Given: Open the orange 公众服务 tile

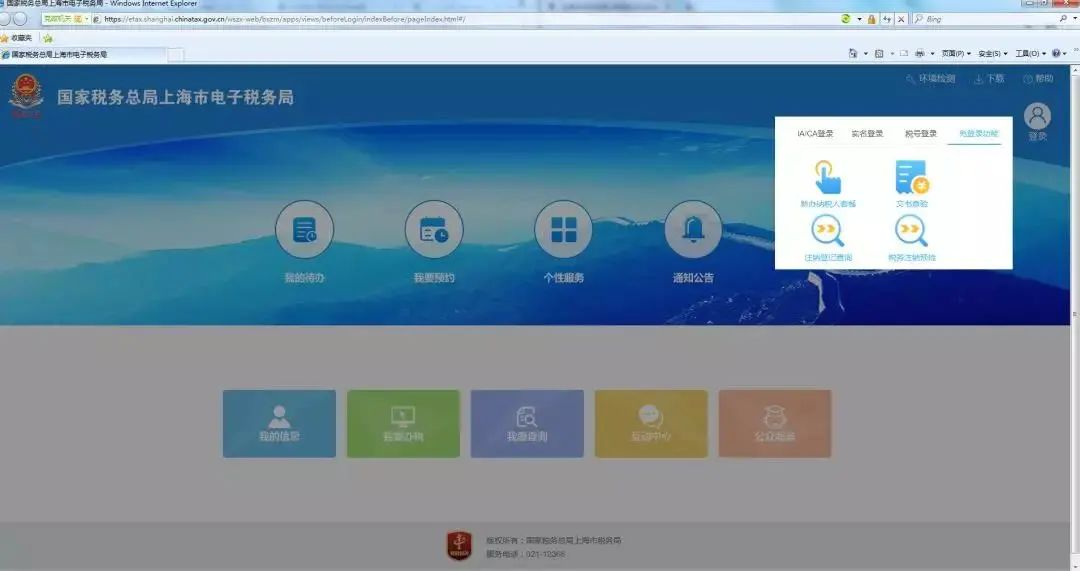Looking at the screenshot, I should pyautogui.click(x=775, y=424).
